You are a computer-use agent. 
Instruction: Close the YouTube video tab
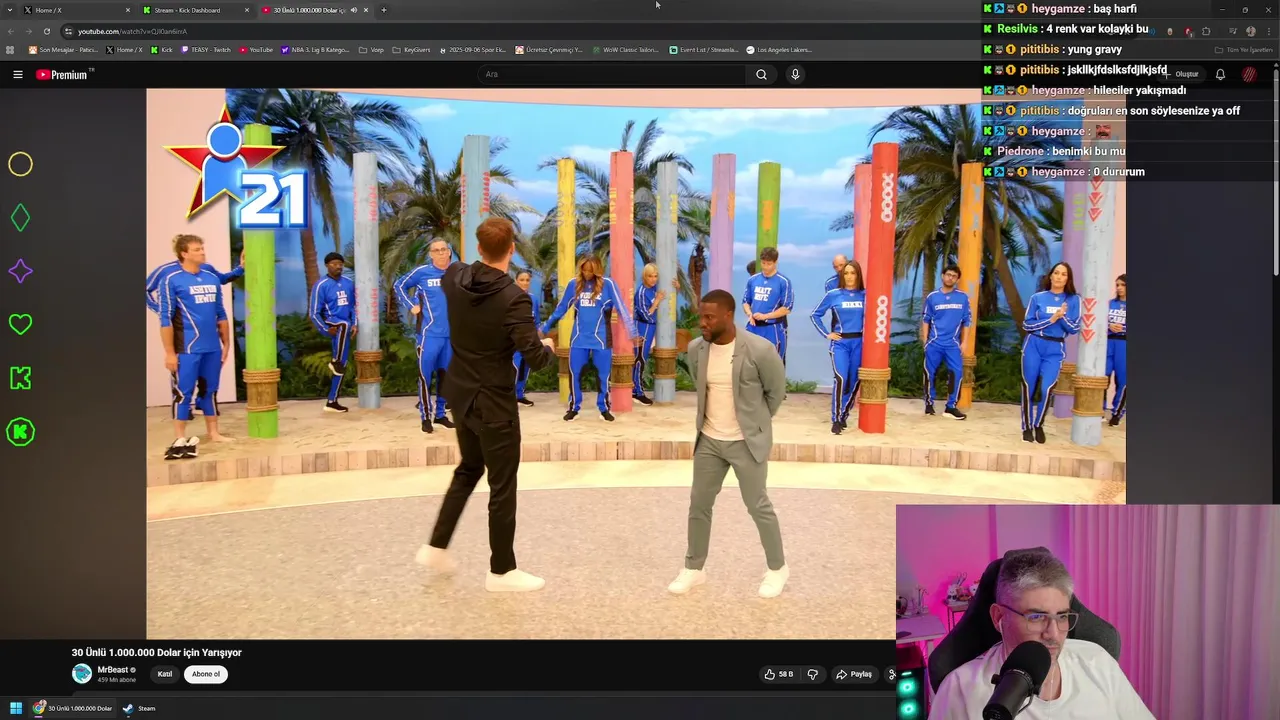pos(366,10)
